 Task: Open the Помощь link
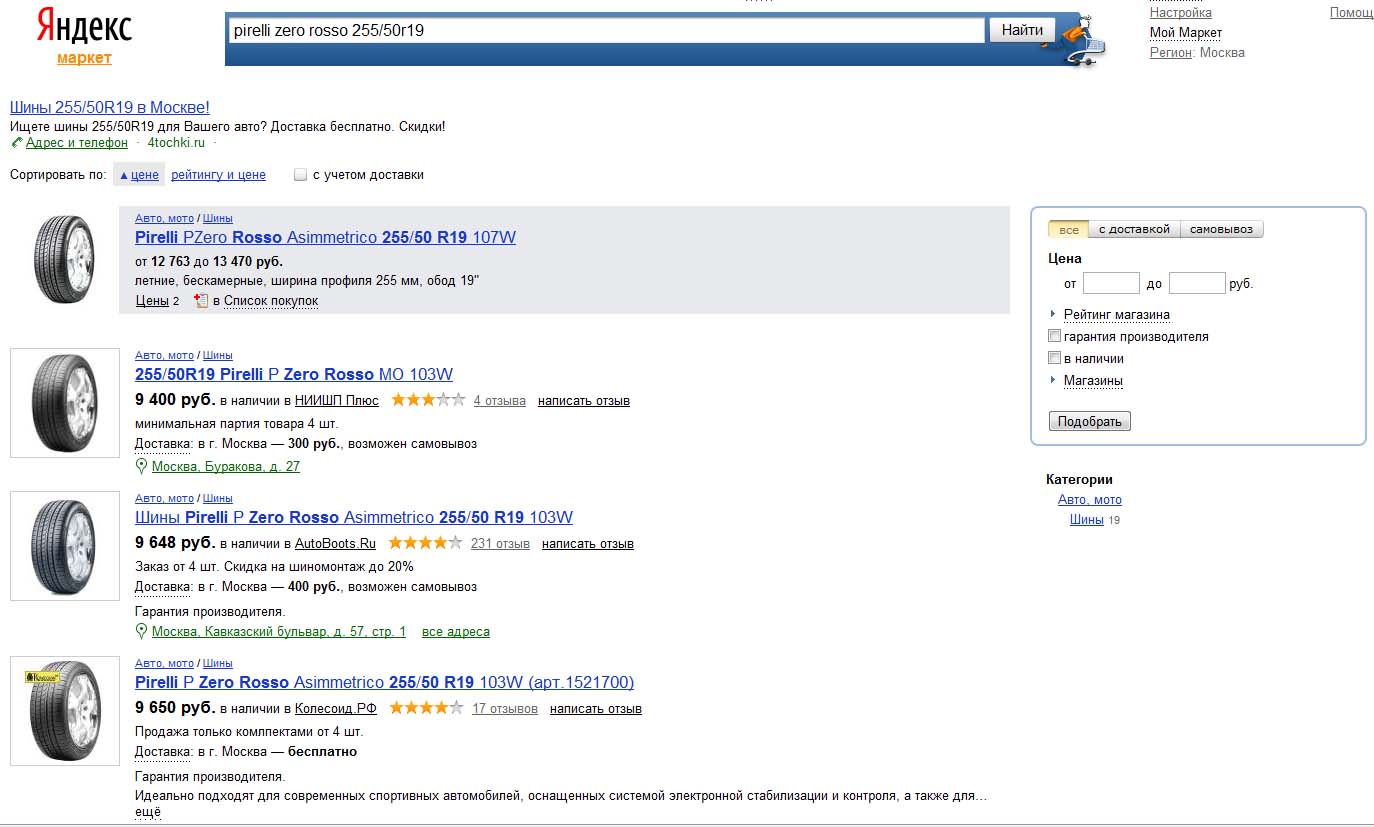click(x=1352, y=13)
